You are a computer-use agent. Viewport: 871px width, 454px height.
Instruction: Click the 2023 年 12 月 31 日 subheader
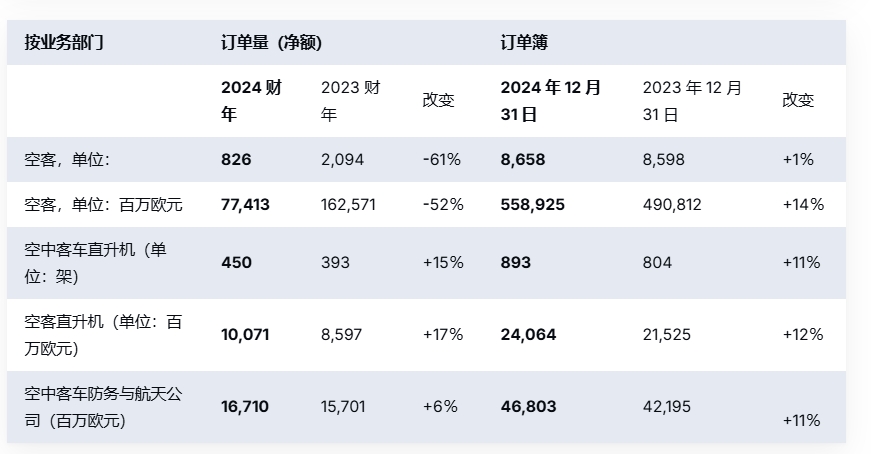[x=692, y=100]
